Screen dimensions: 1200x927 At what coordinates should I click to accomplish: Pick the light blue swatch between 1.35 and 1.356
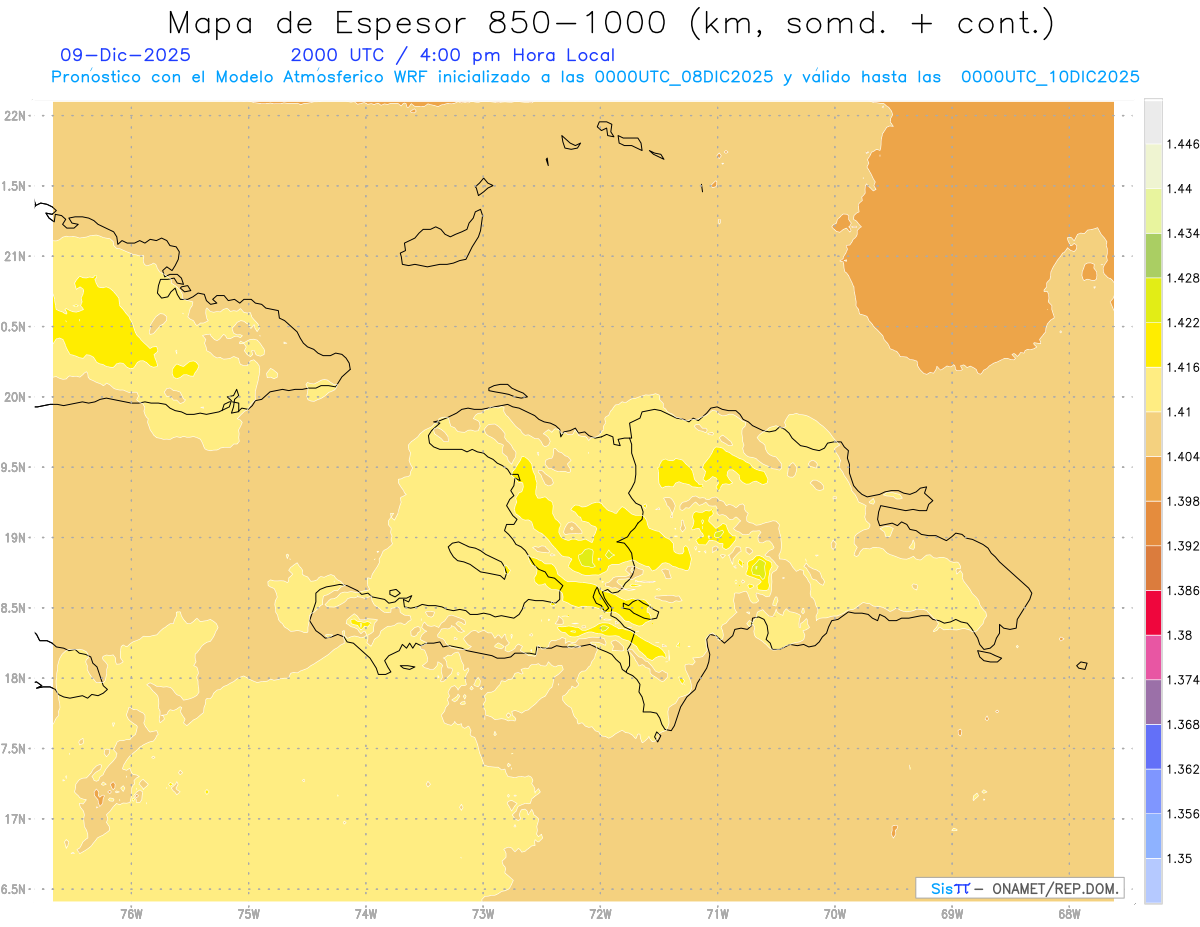tap(1153, 836)
